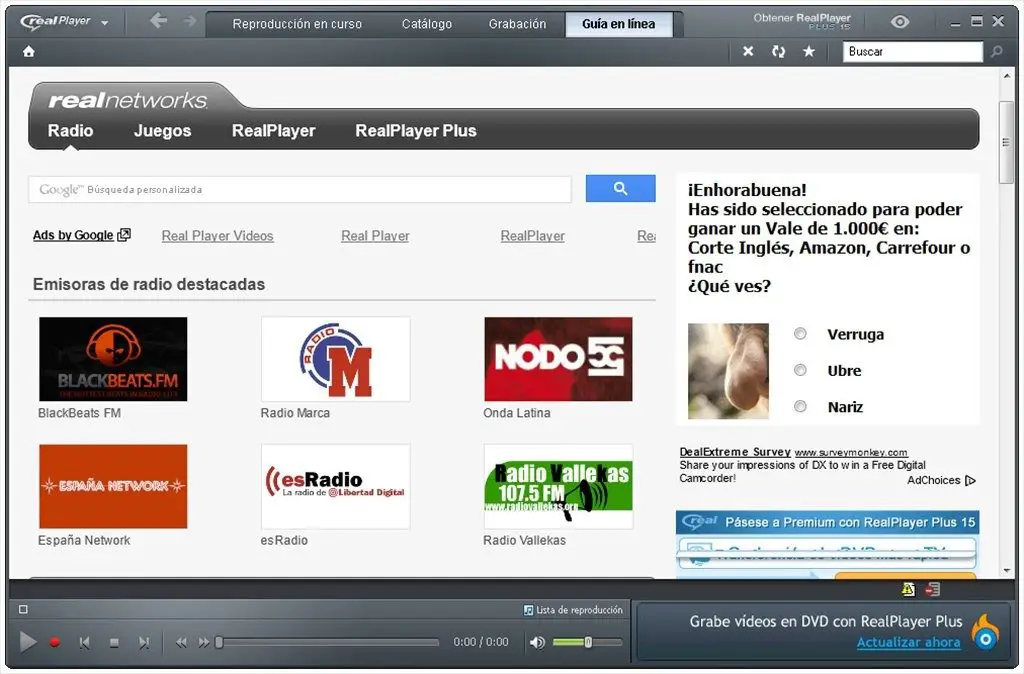Click Pásese a Premium con RealPlayer Plus 15 banner
The height and width of the screenshot is (674, 1024).
(x=827, y=522)
